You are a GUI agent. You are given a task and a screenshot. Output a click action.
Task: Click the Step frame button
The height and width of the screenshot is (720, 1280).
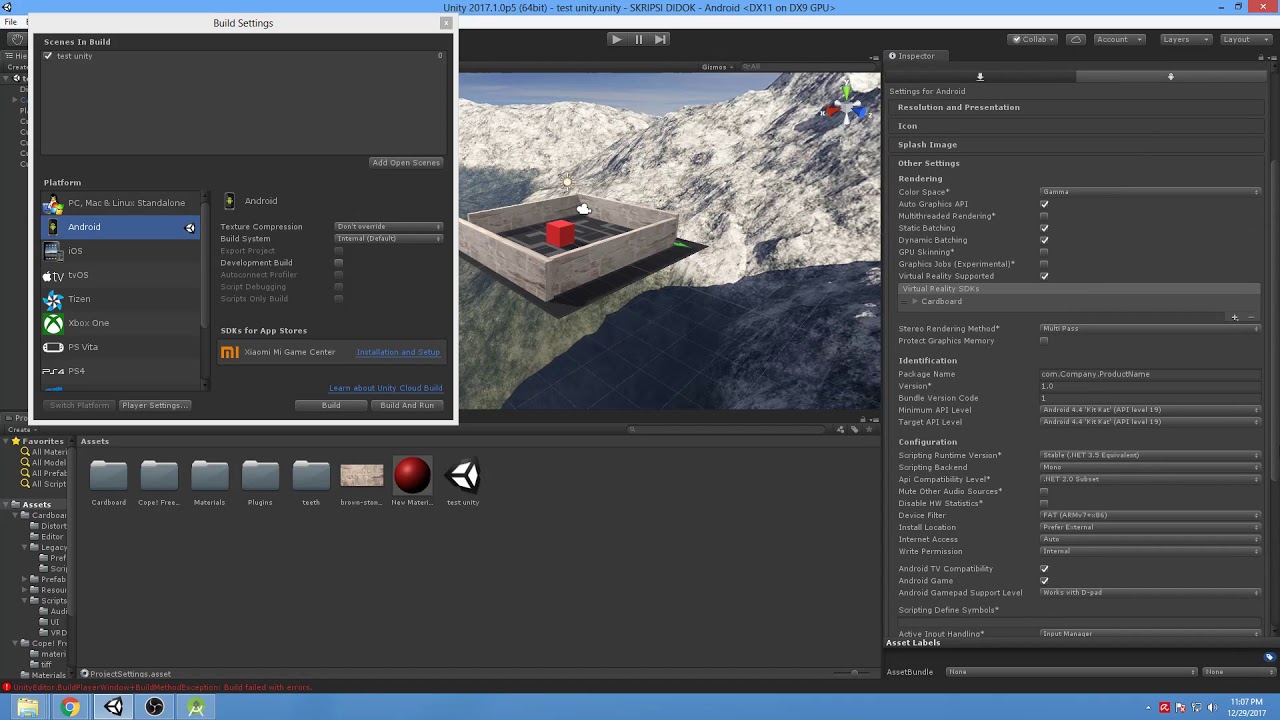click(660, 39)
